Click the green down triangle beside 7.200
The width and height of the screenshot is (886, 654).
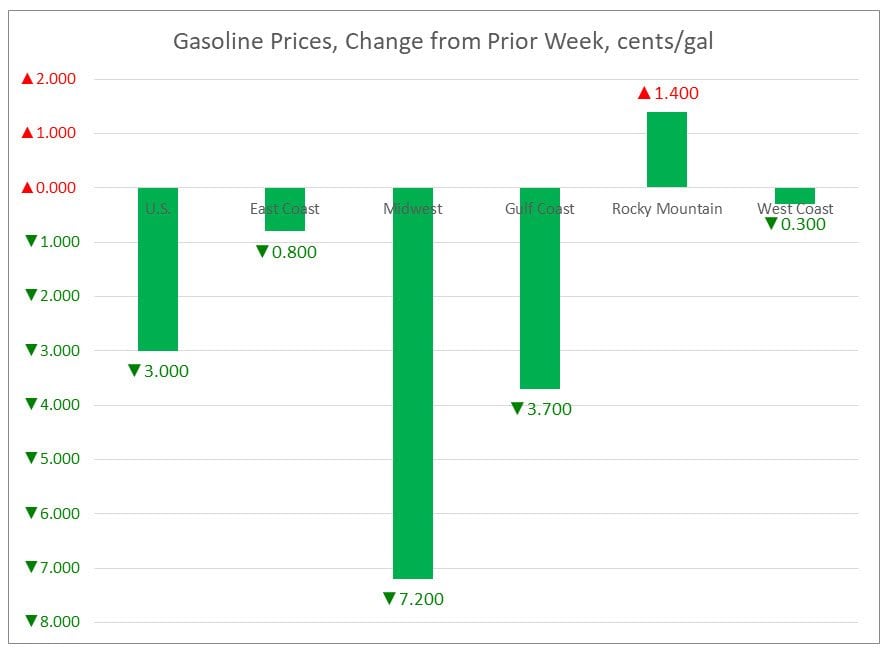390,599
